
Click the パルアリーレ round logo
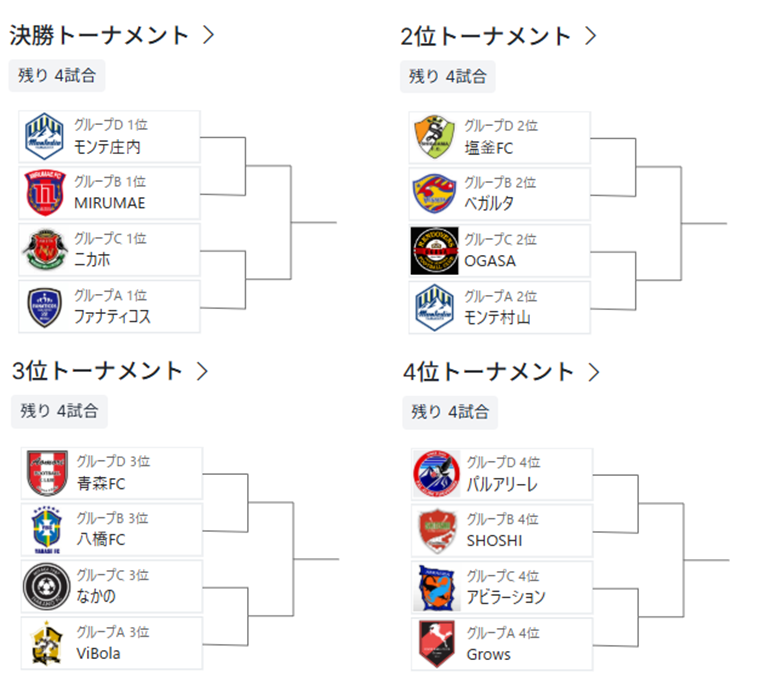[x=437, y=474]
